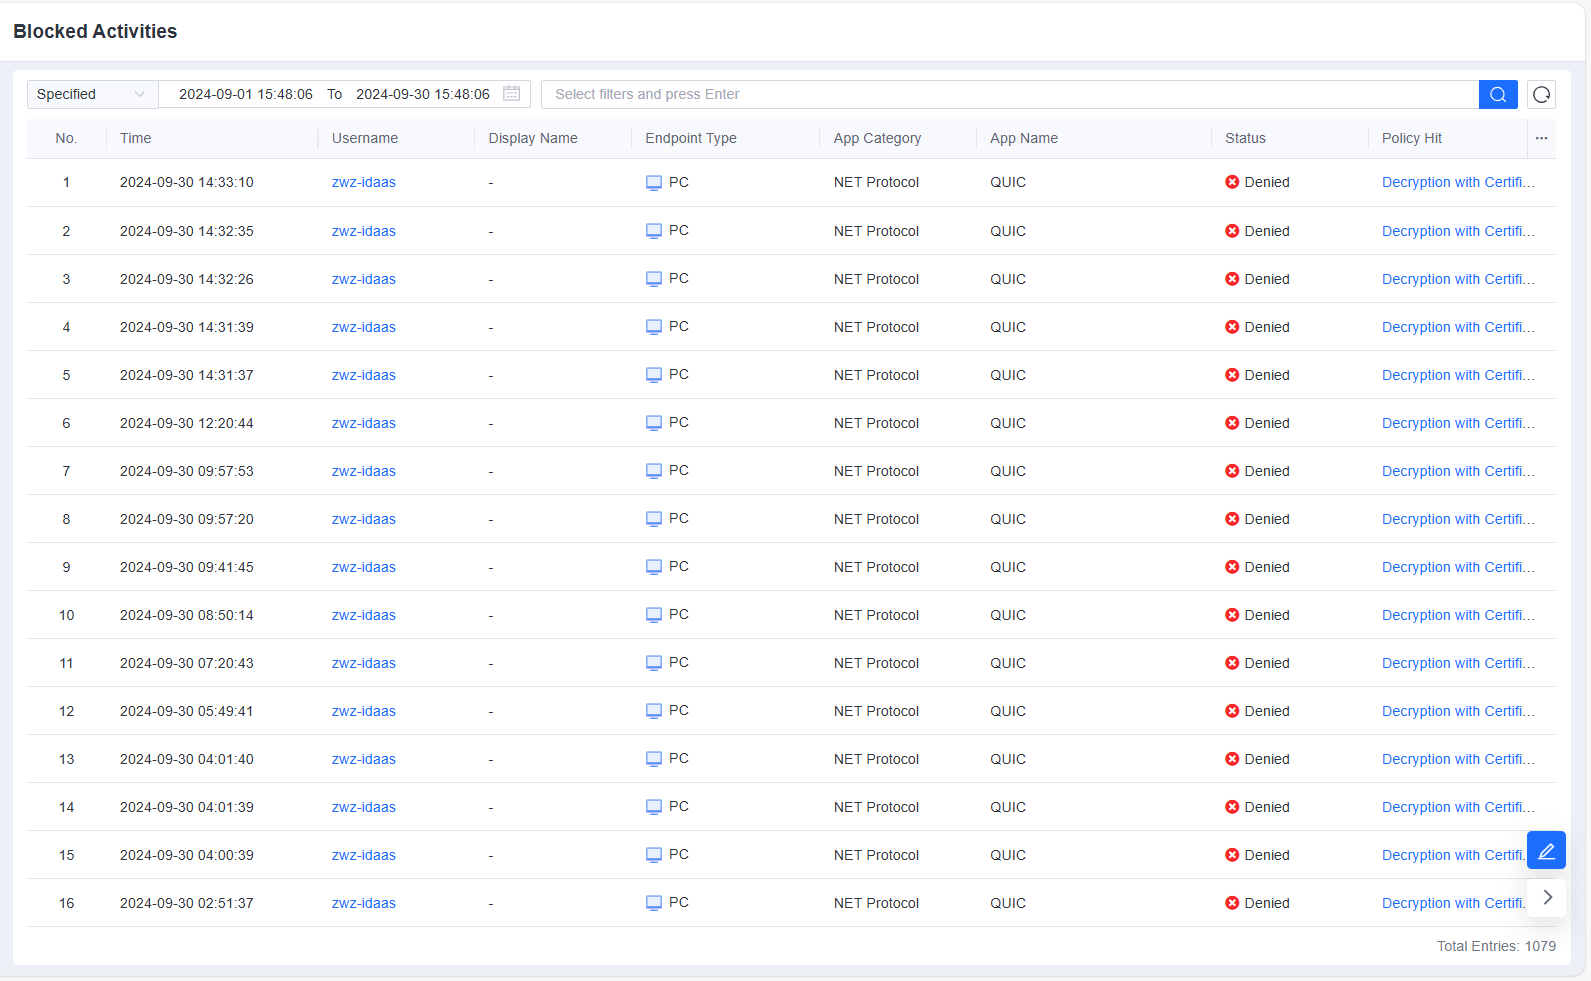Click Denied status text in row 7

[1267, 471]
